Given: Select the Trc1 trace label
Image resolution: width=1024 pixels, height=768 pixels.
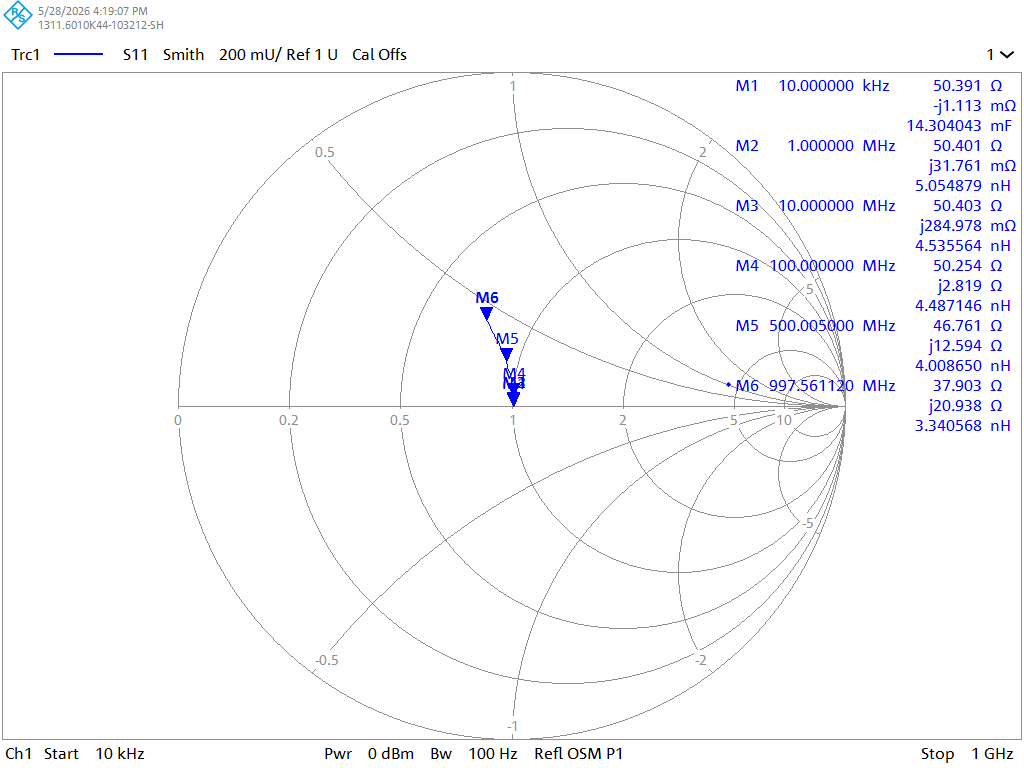Looking at the screenshot, I should [x=25, y=55].
